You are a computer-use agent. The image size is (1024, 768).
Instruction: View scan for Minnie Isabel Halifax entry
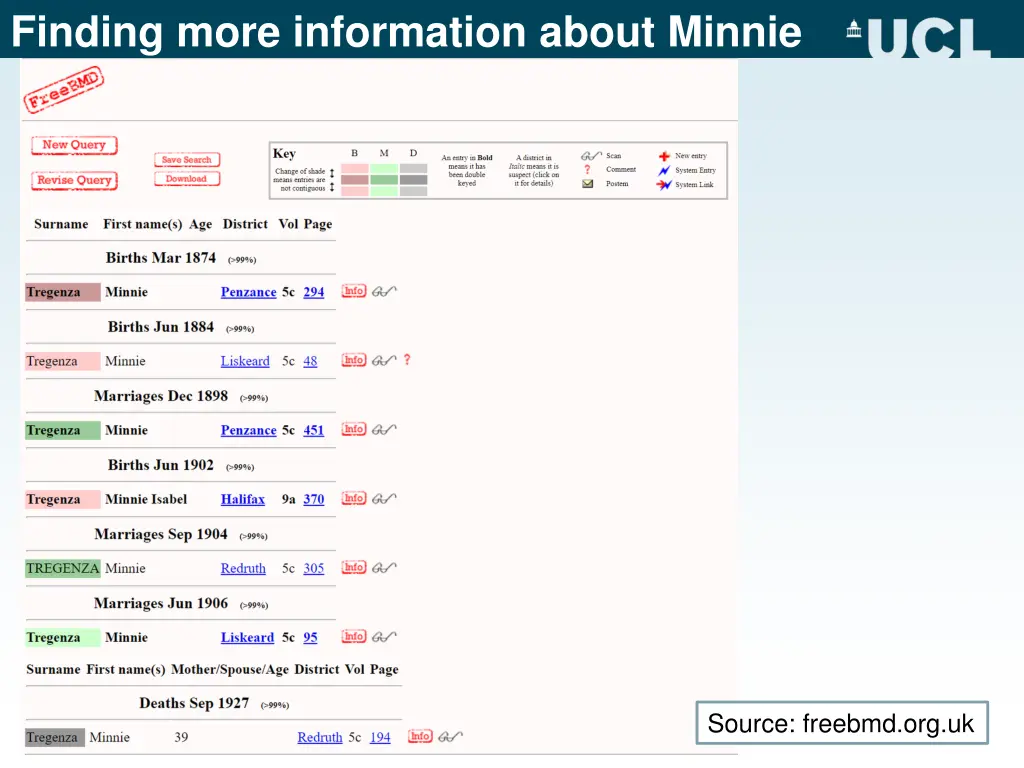384,499
